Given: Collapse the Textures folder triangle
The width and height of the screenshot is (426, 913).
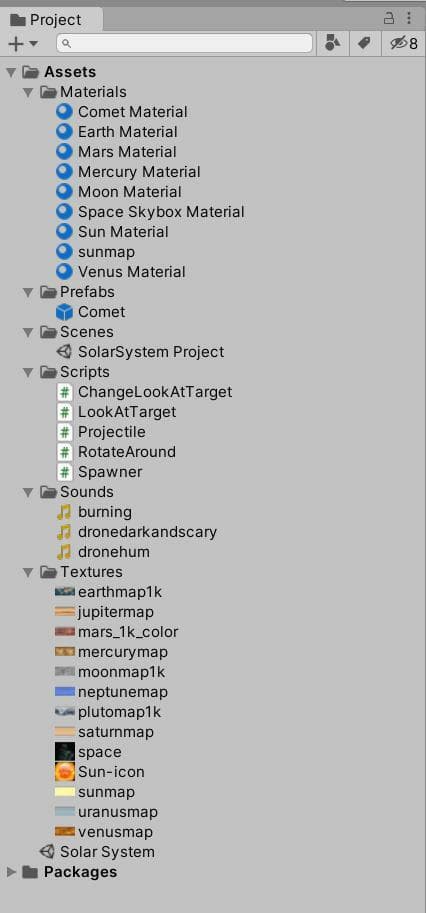Looking at the screenshot, I should (x=28, y=572).
